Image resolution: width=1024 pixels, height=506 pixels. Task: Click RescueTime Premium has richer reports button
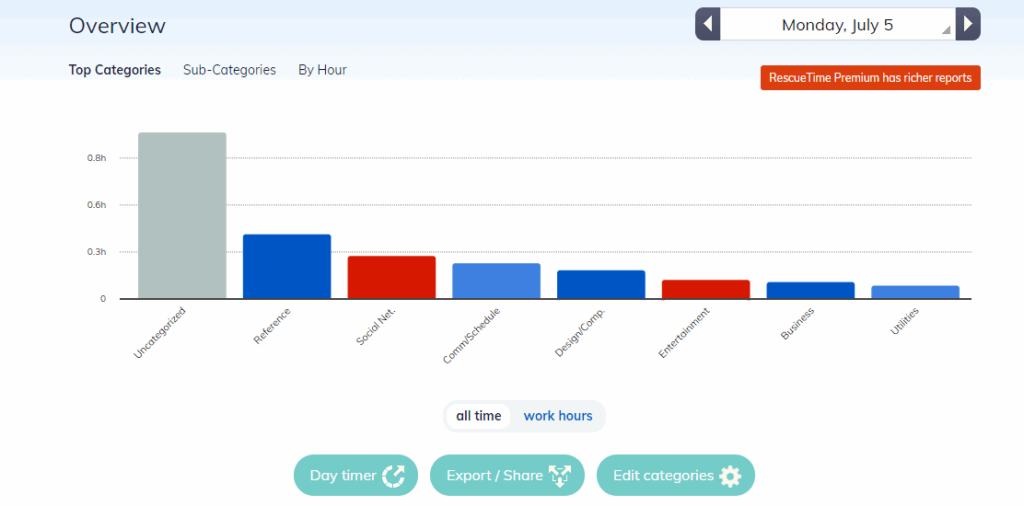pos(870,78)
